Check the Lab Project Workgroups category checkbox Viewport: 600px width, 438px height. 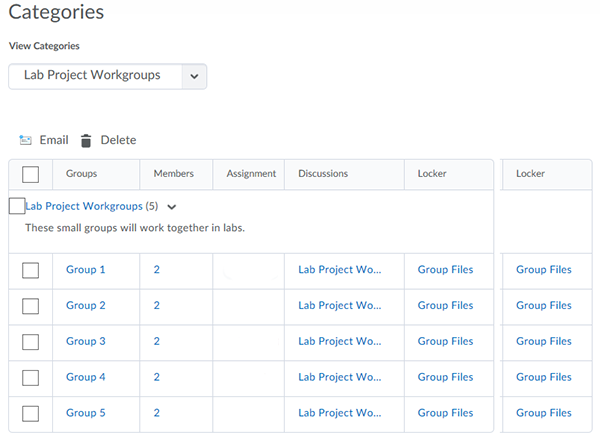(16, 206)
